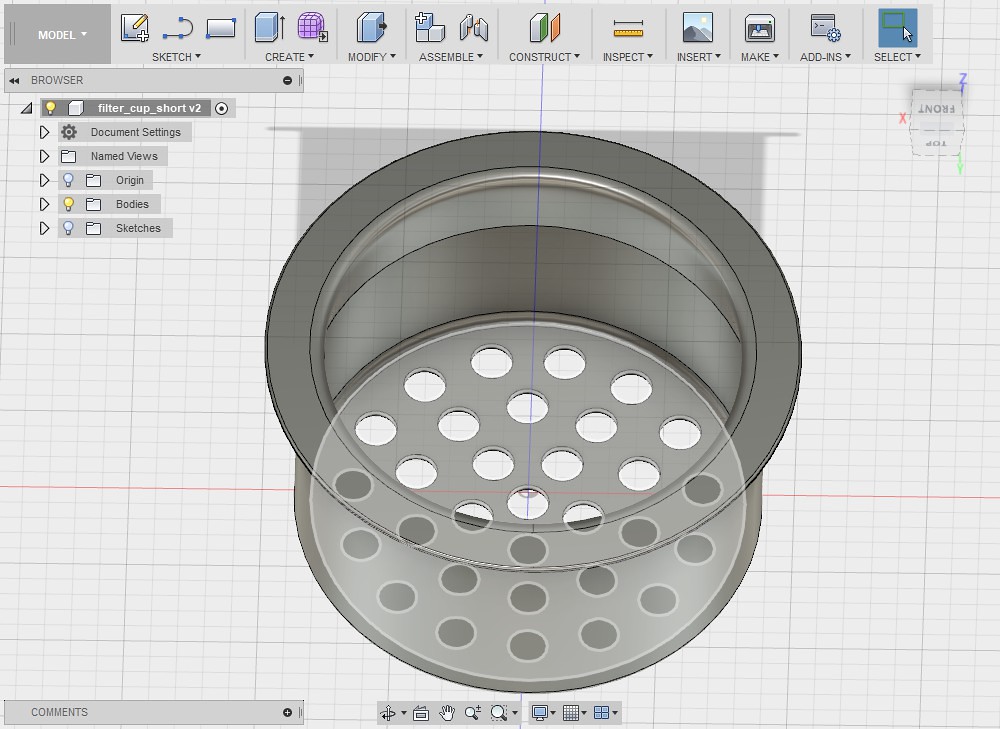The image size is (1000, 729).
Task: Expand the Document Settings node
Action: pyautogui.click(x=44, y=132)
